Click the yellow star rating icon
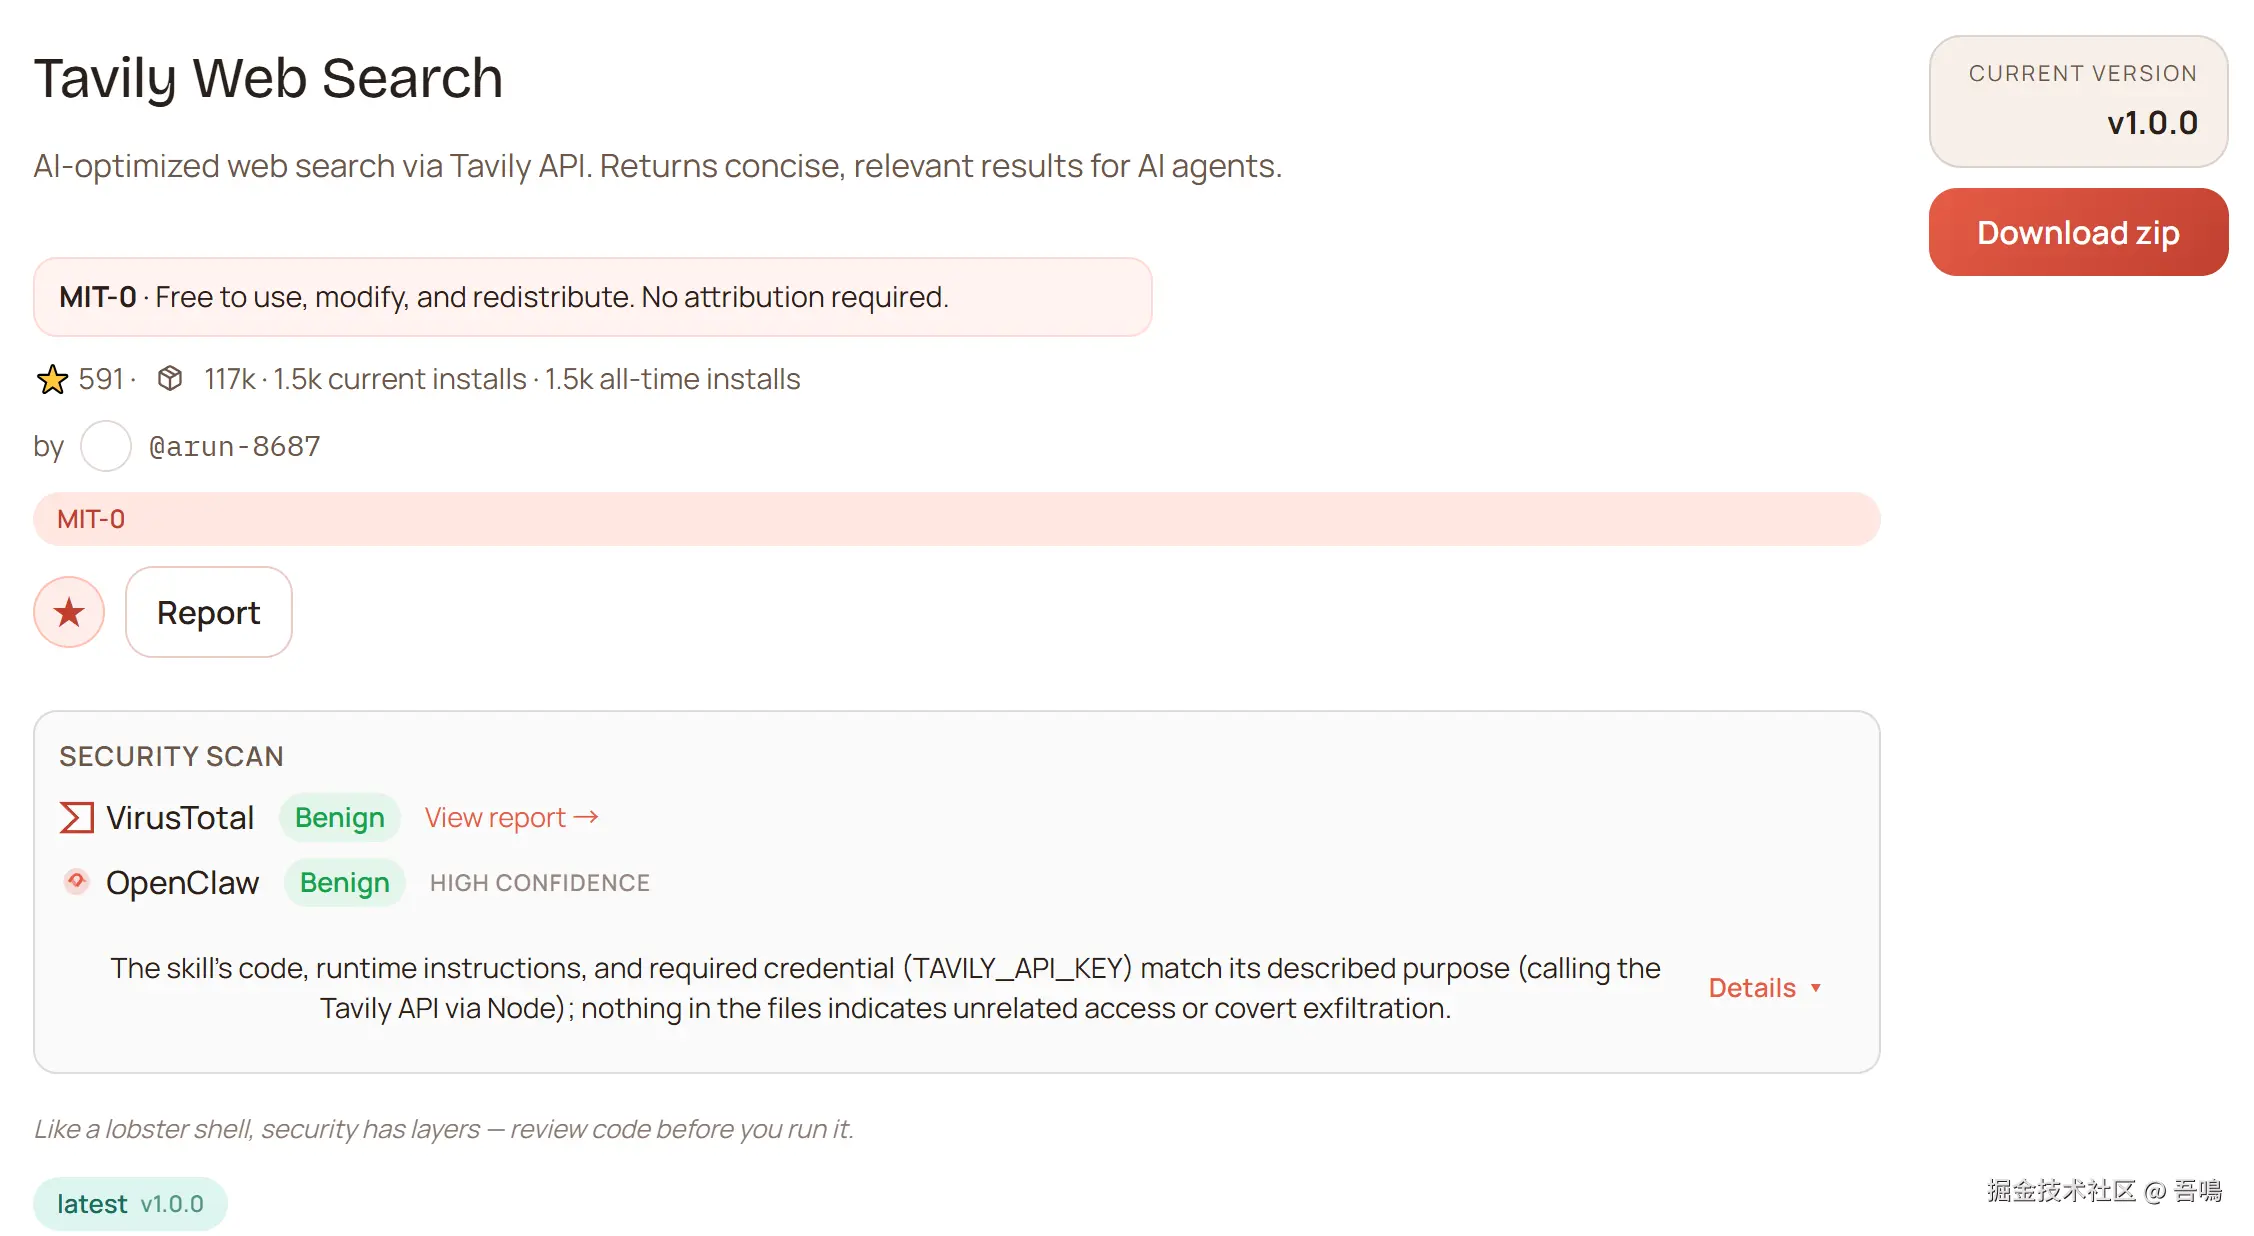The image size is (2254, 1236). pos(52,380)
